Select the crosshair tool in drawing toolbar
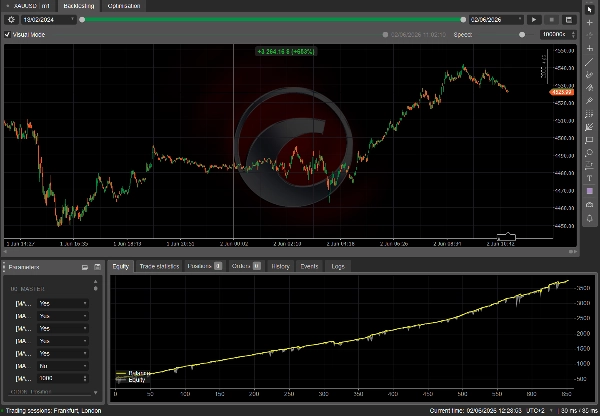The height and width of the screenshot is (416, 600). [x=590, y=23]
